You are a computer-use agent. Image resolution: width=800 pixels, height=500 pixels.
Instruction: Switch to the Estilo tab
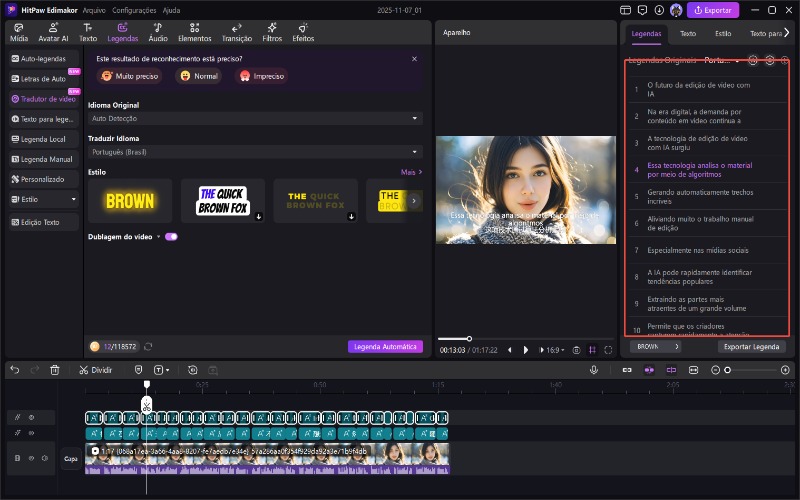click(x=723, y=33)
